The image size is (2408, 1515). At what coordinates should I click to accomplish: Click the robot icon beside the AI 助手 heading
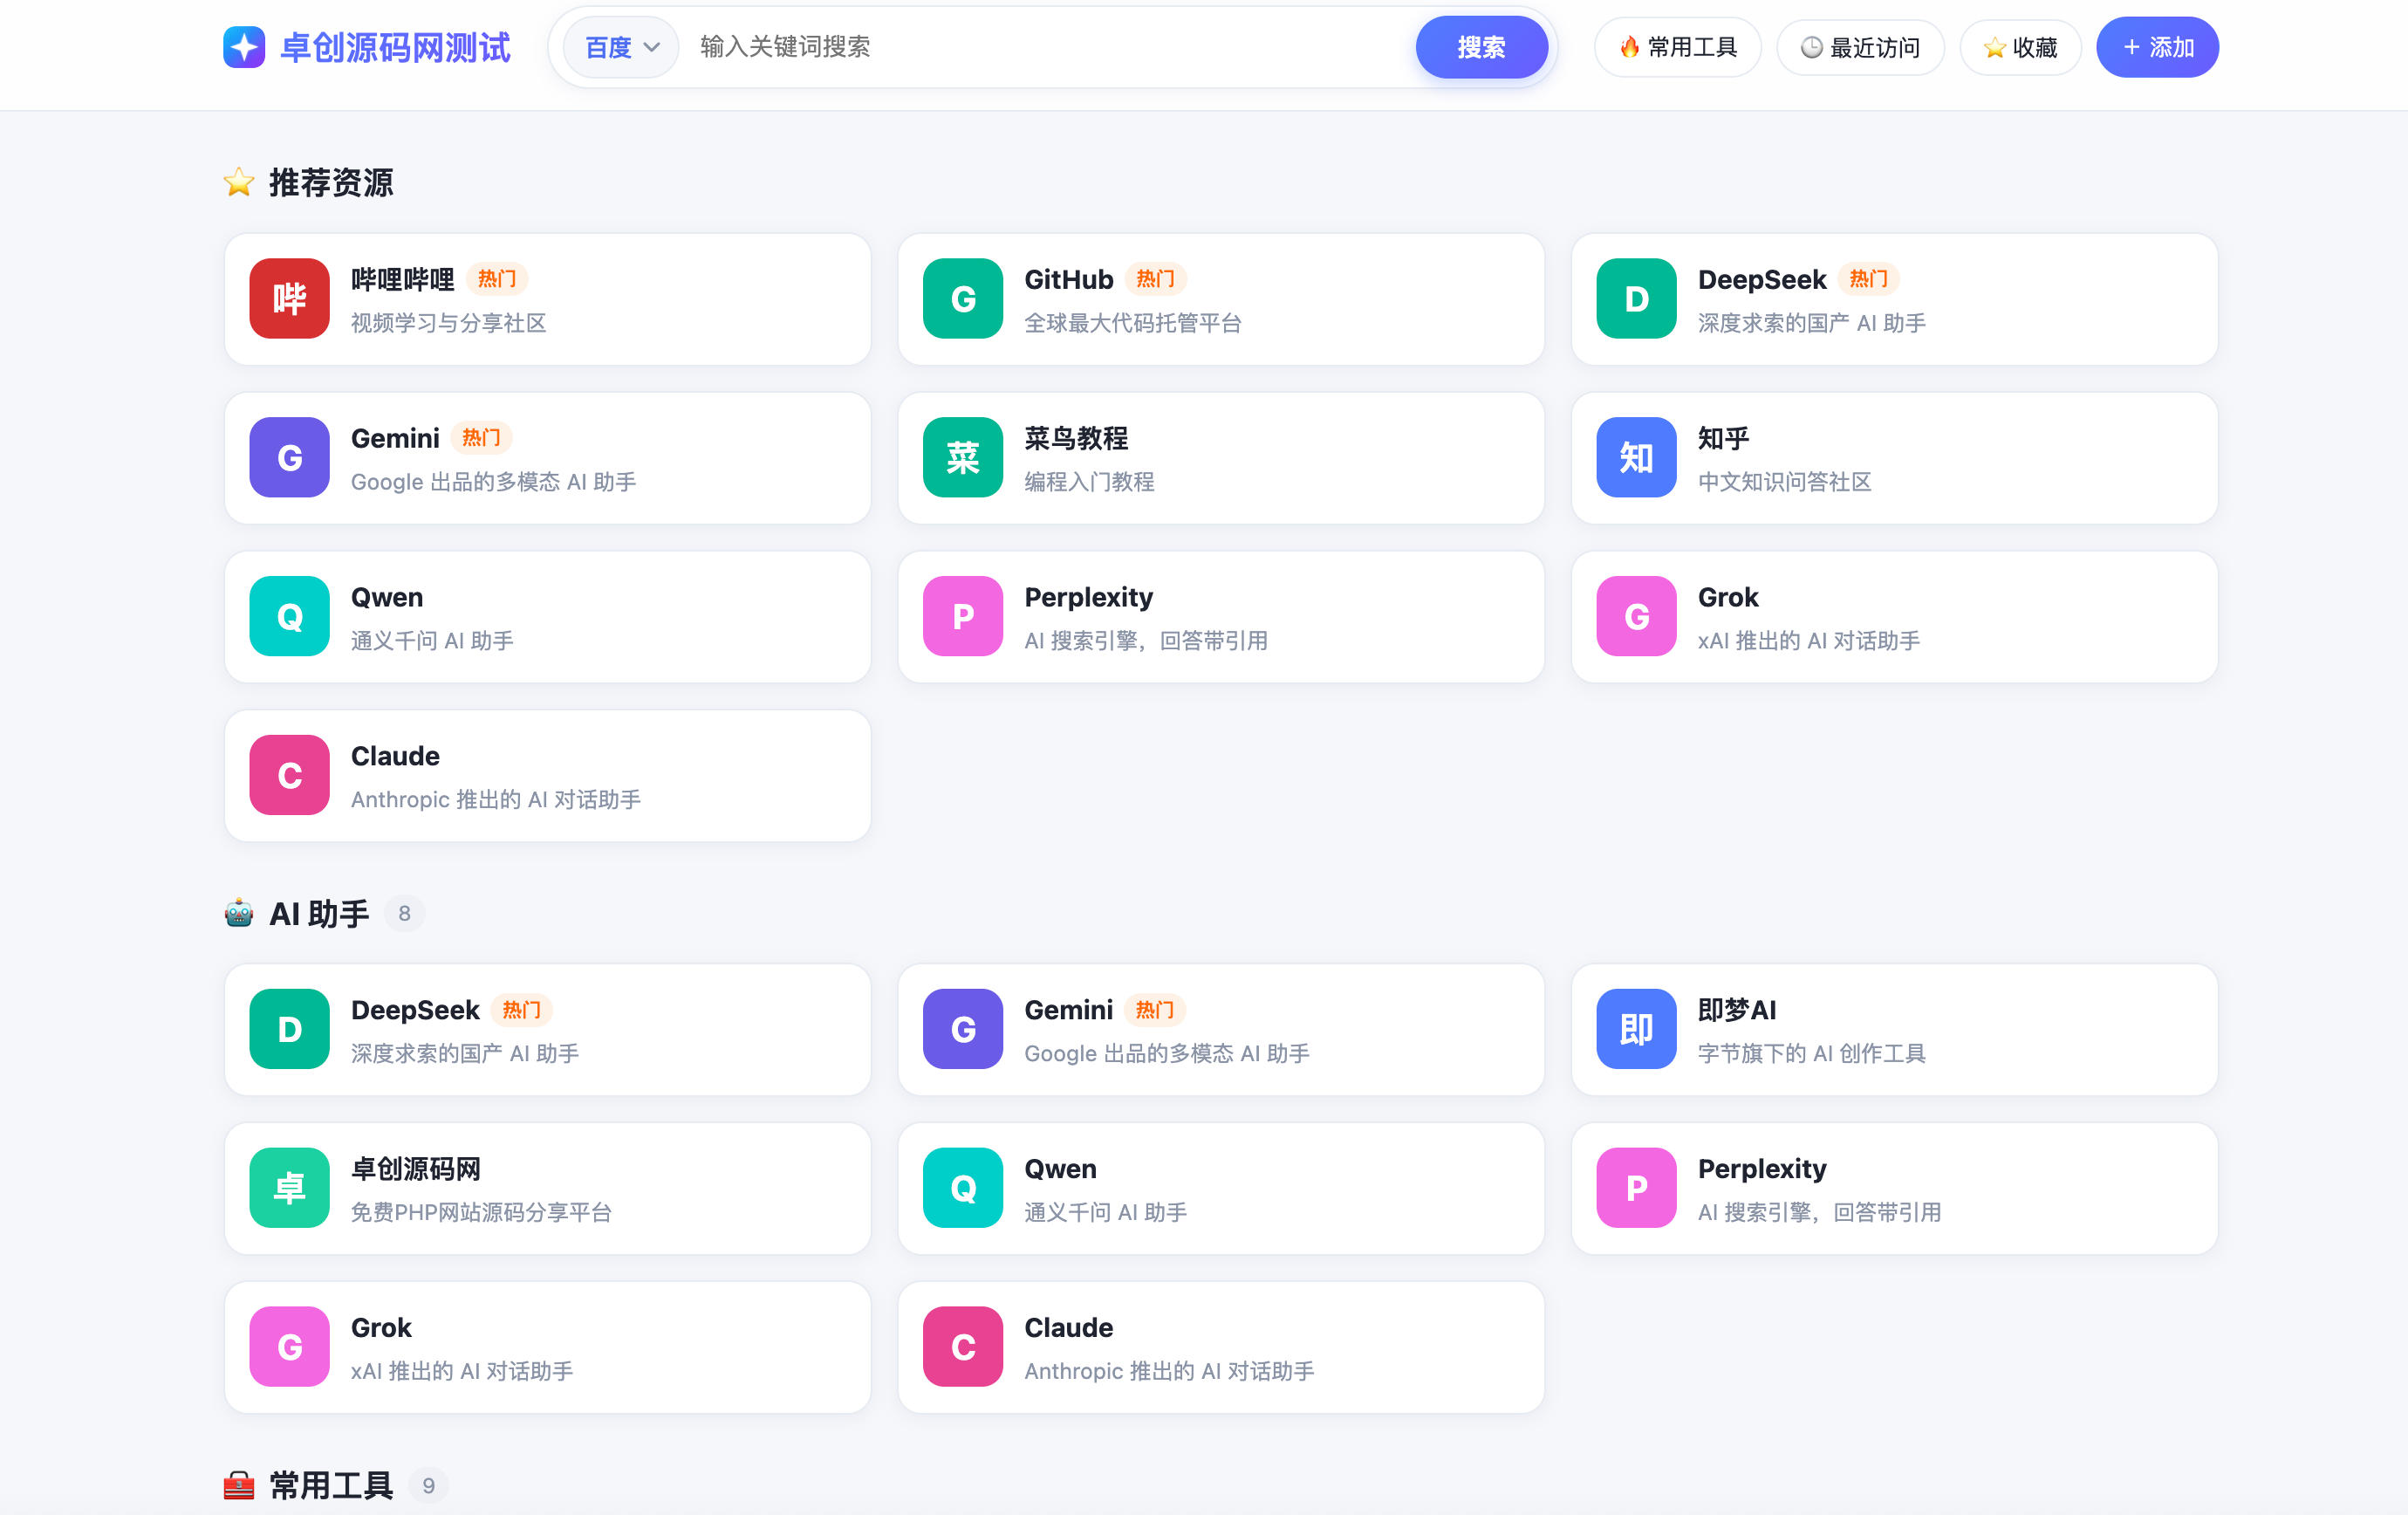[239, 914]
